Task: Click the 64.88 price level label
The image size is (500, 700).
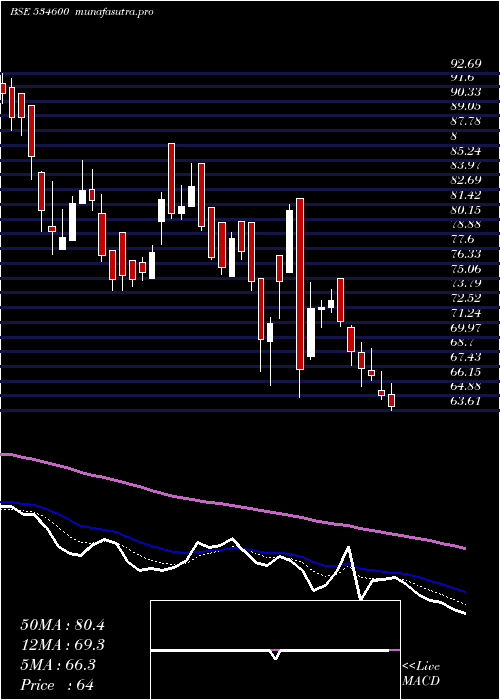Action: [466, 386]
